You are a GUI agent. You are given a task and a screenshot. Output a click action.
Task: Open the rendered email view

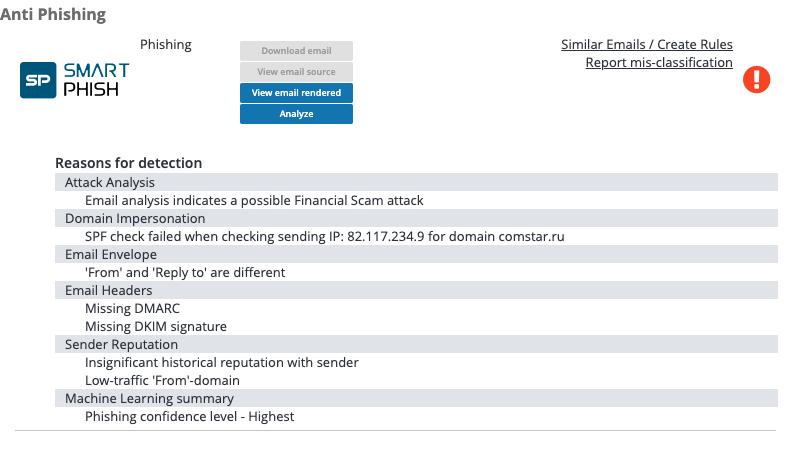click(296, 93)
